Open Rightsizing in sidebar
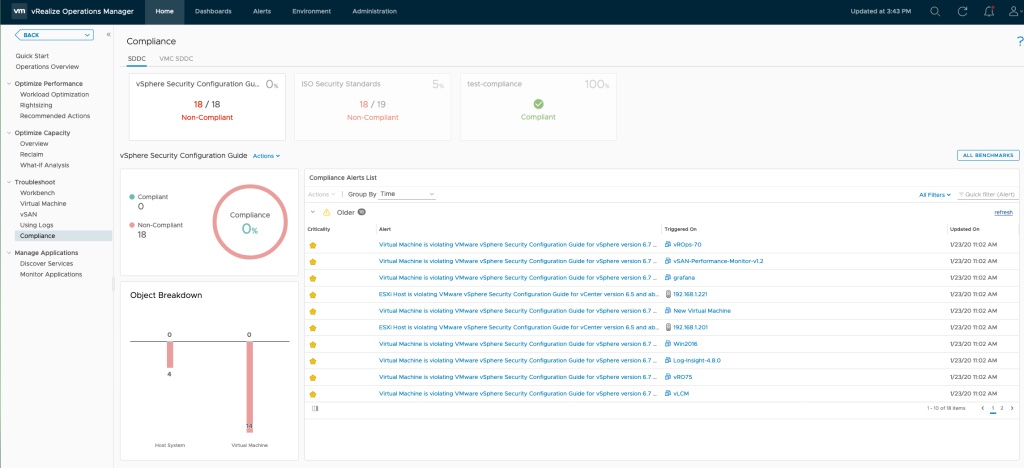The height and width of the screenshot is (468, 1024). click(x=36, y=105)
